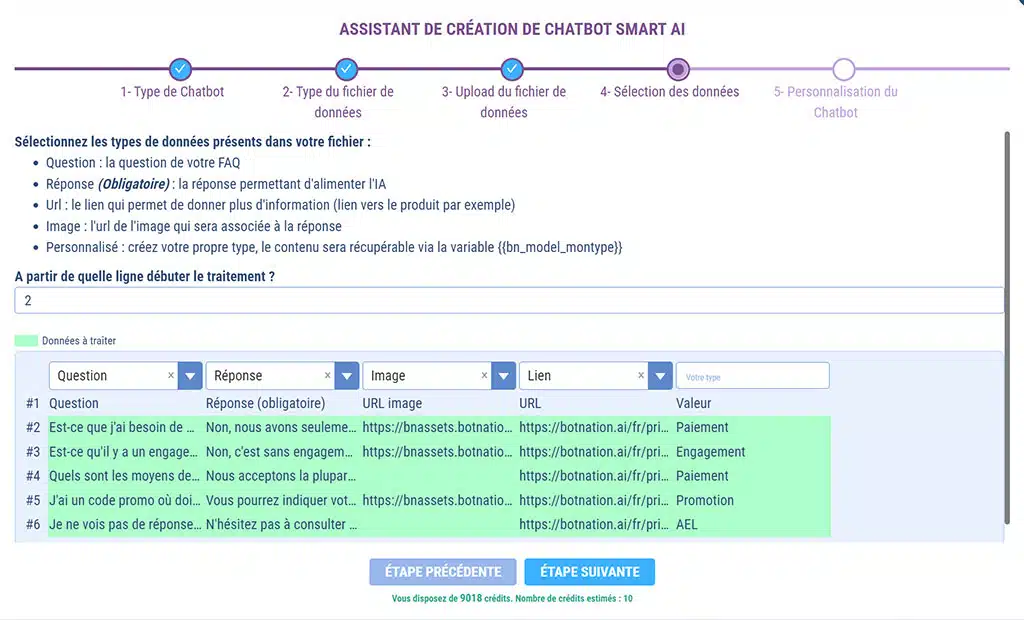Open the Question column type dropdown
The height and width of the screenshot is (620, 1024).
[x=190, y=376]
